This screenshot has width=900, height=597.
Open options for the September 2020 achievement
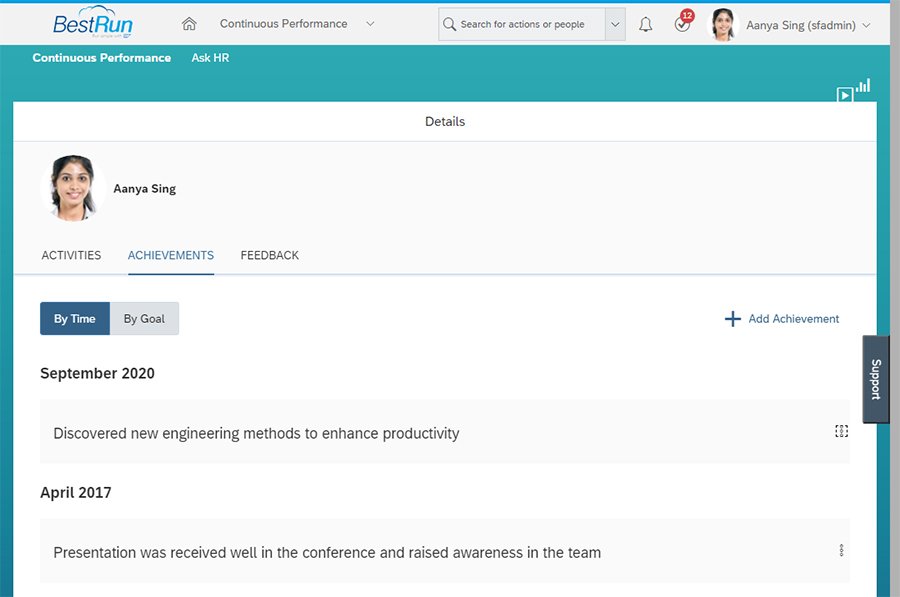click(x=841, y=431)
